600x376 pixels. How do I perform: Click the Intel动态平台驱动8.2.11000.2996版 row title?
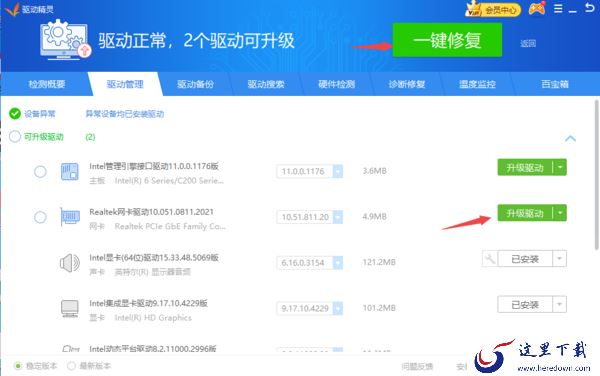[x=153, y=349]
